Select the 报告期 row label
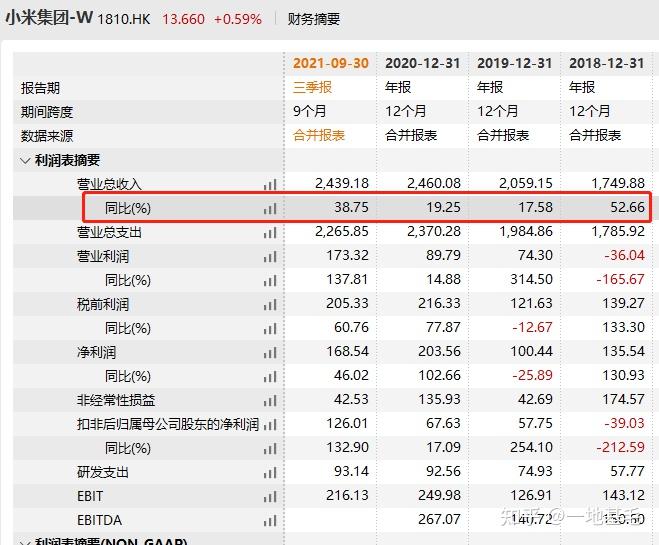 coord(40,88)
